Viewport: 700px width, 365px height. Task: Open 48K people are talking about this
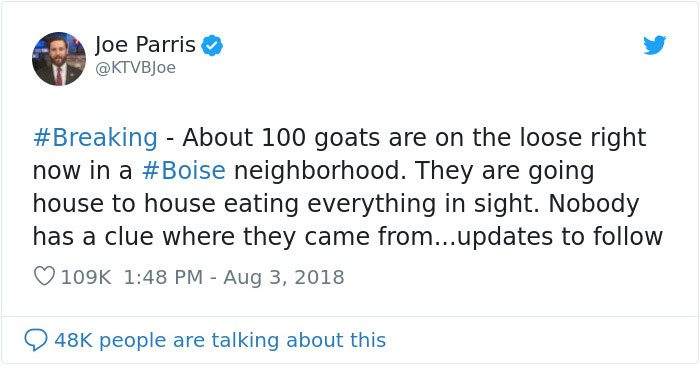click(x=220, y=340)
